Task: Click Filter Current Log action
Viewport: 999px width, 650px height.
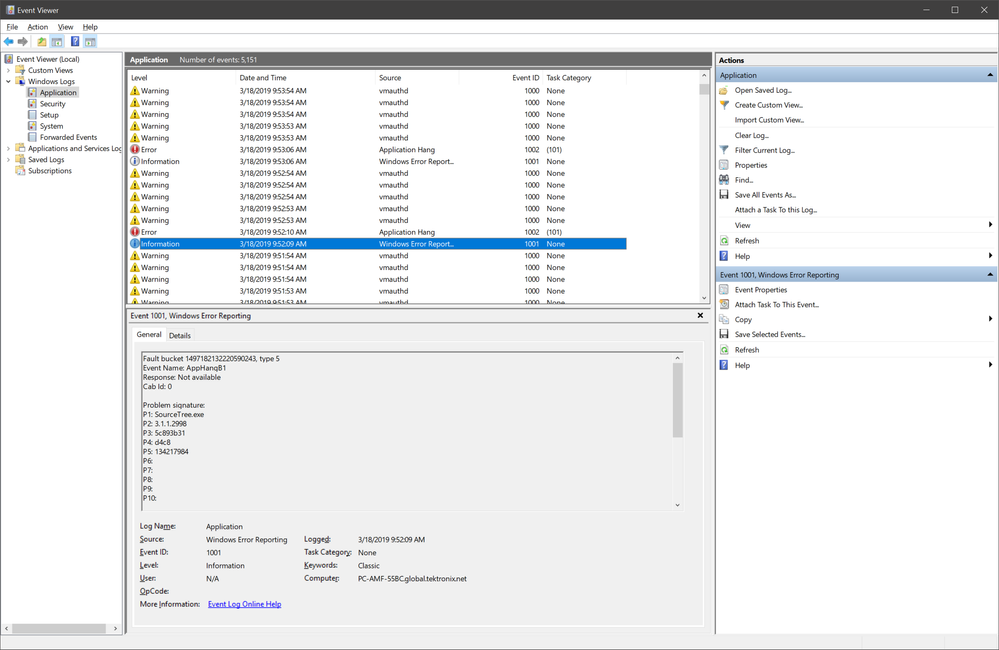Action: [765, 150]
